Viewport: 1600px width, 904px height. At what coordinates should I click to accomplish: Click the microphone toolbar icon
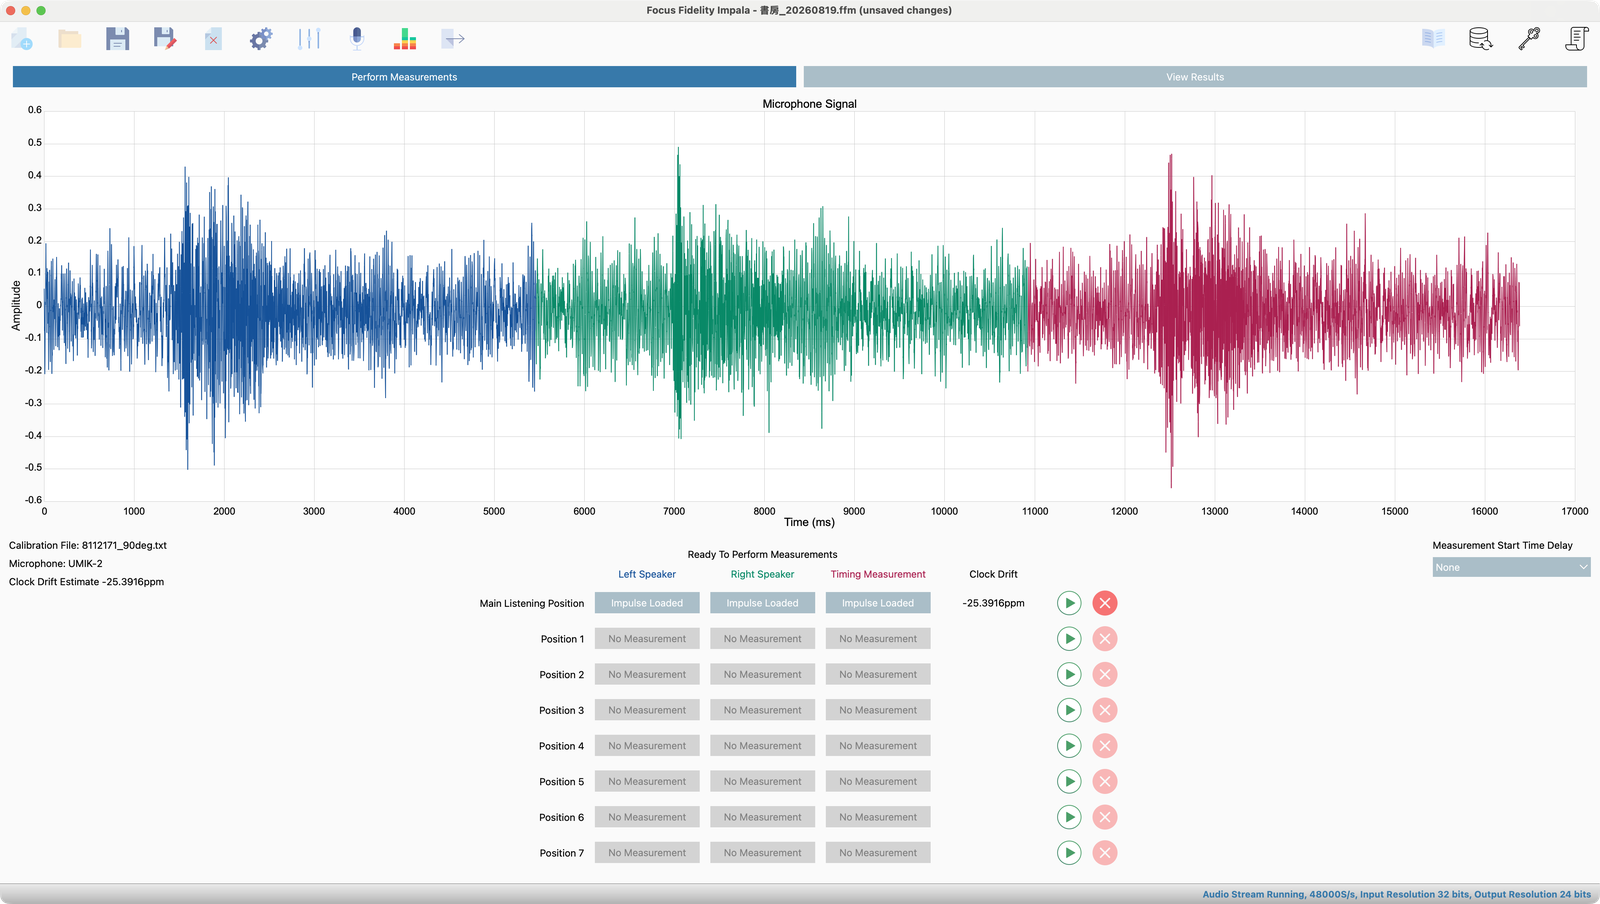(357, 39)
